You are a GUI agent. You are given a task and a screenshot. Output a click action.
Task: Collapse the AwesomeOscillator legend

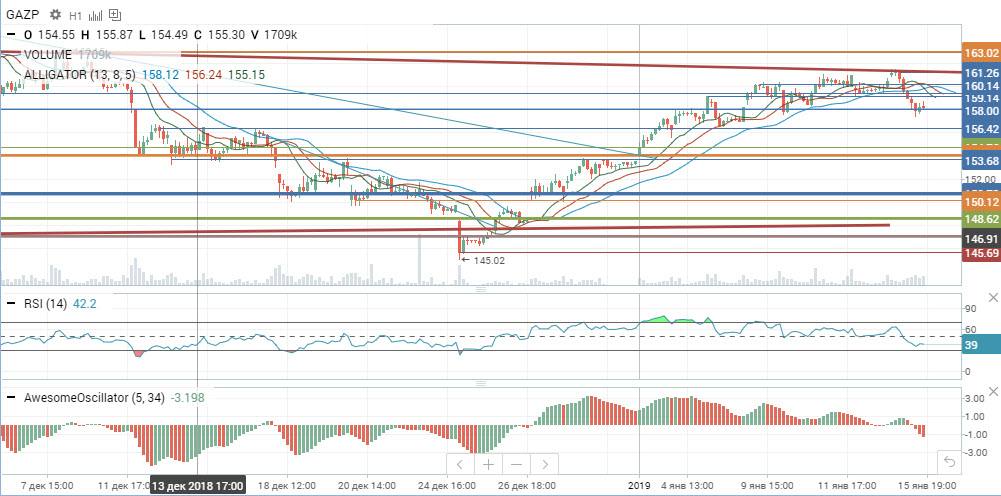11,398
